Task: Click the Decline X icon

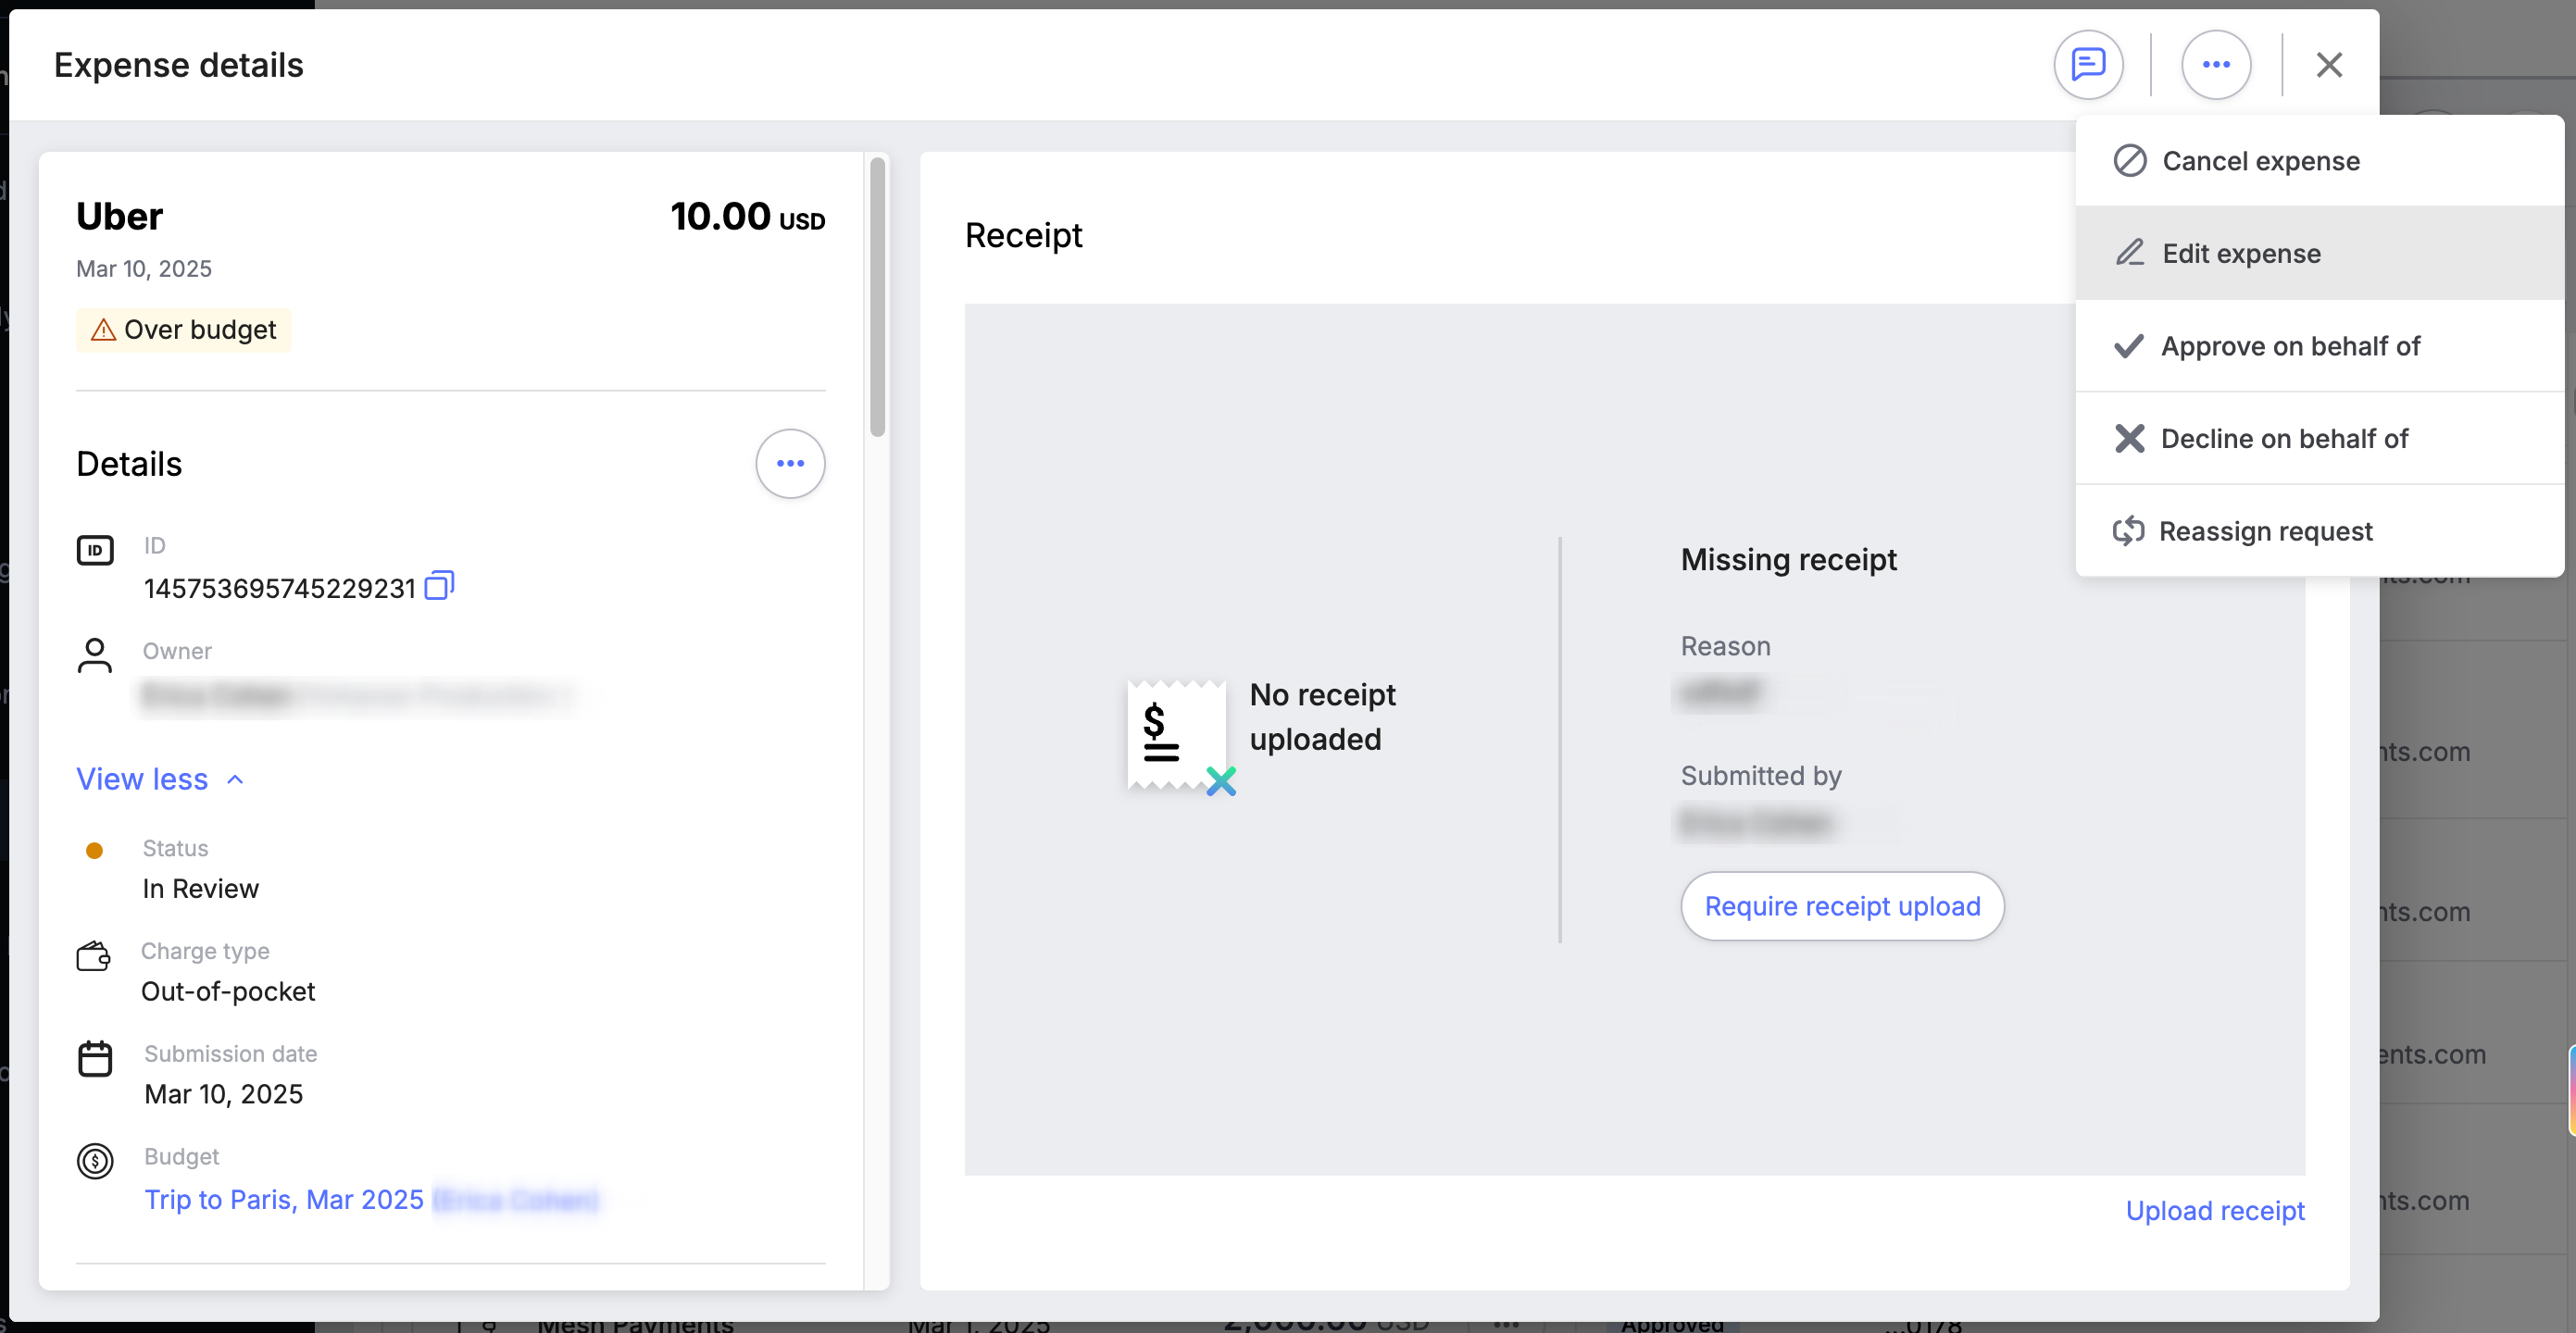Action: point(2129,438)
